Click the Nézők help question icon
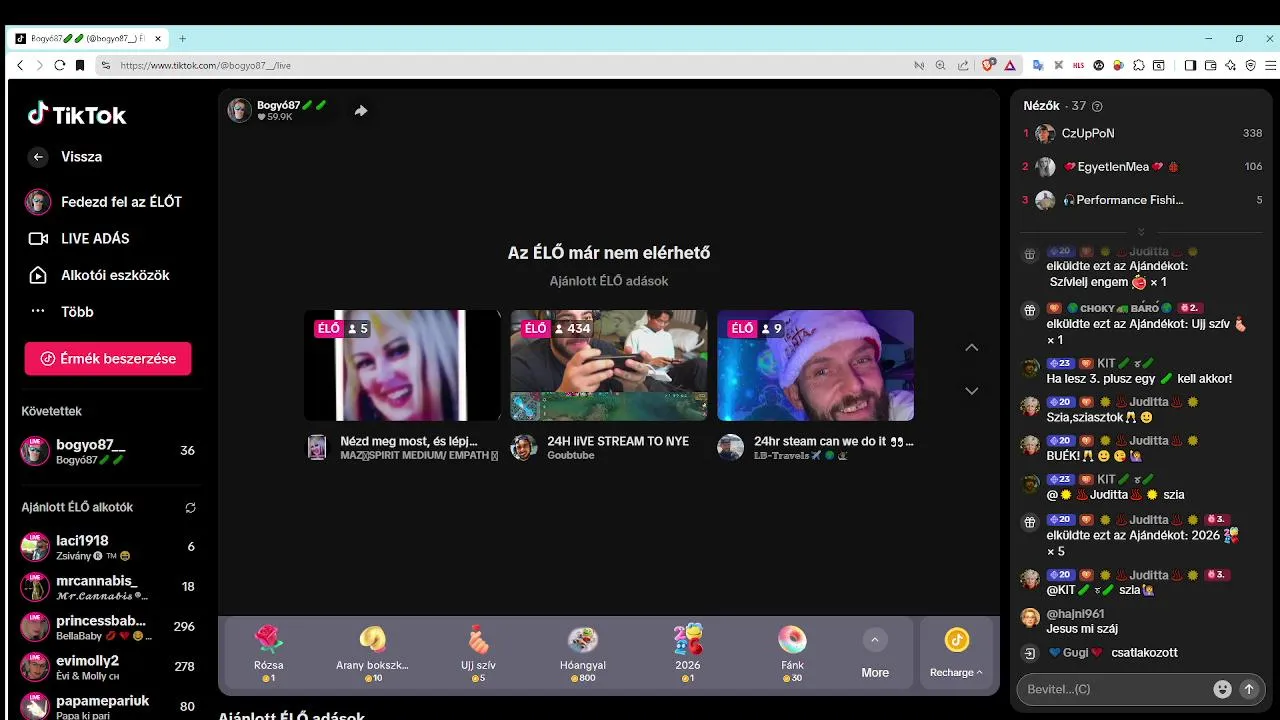 1098,106
